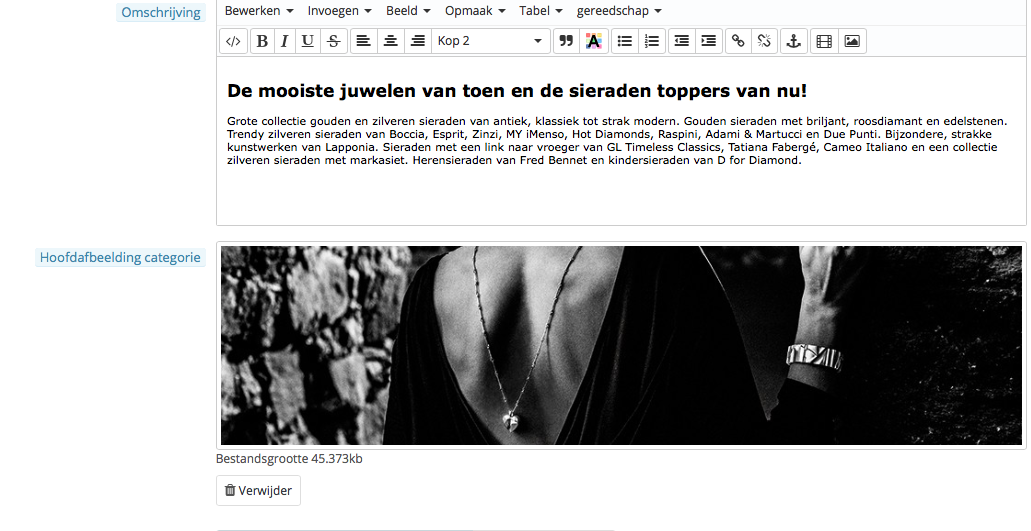Screen dimensions: 1031x531
Task: Click the category main image thumbnail
Action: pyautogui.click(x=621, y=346)
